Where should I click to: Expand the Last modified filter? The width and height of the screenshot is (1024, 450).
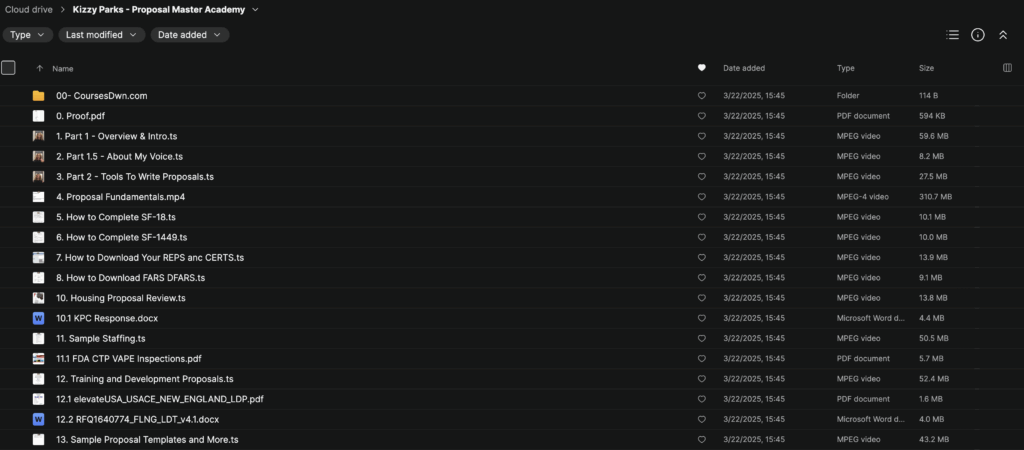102,35
